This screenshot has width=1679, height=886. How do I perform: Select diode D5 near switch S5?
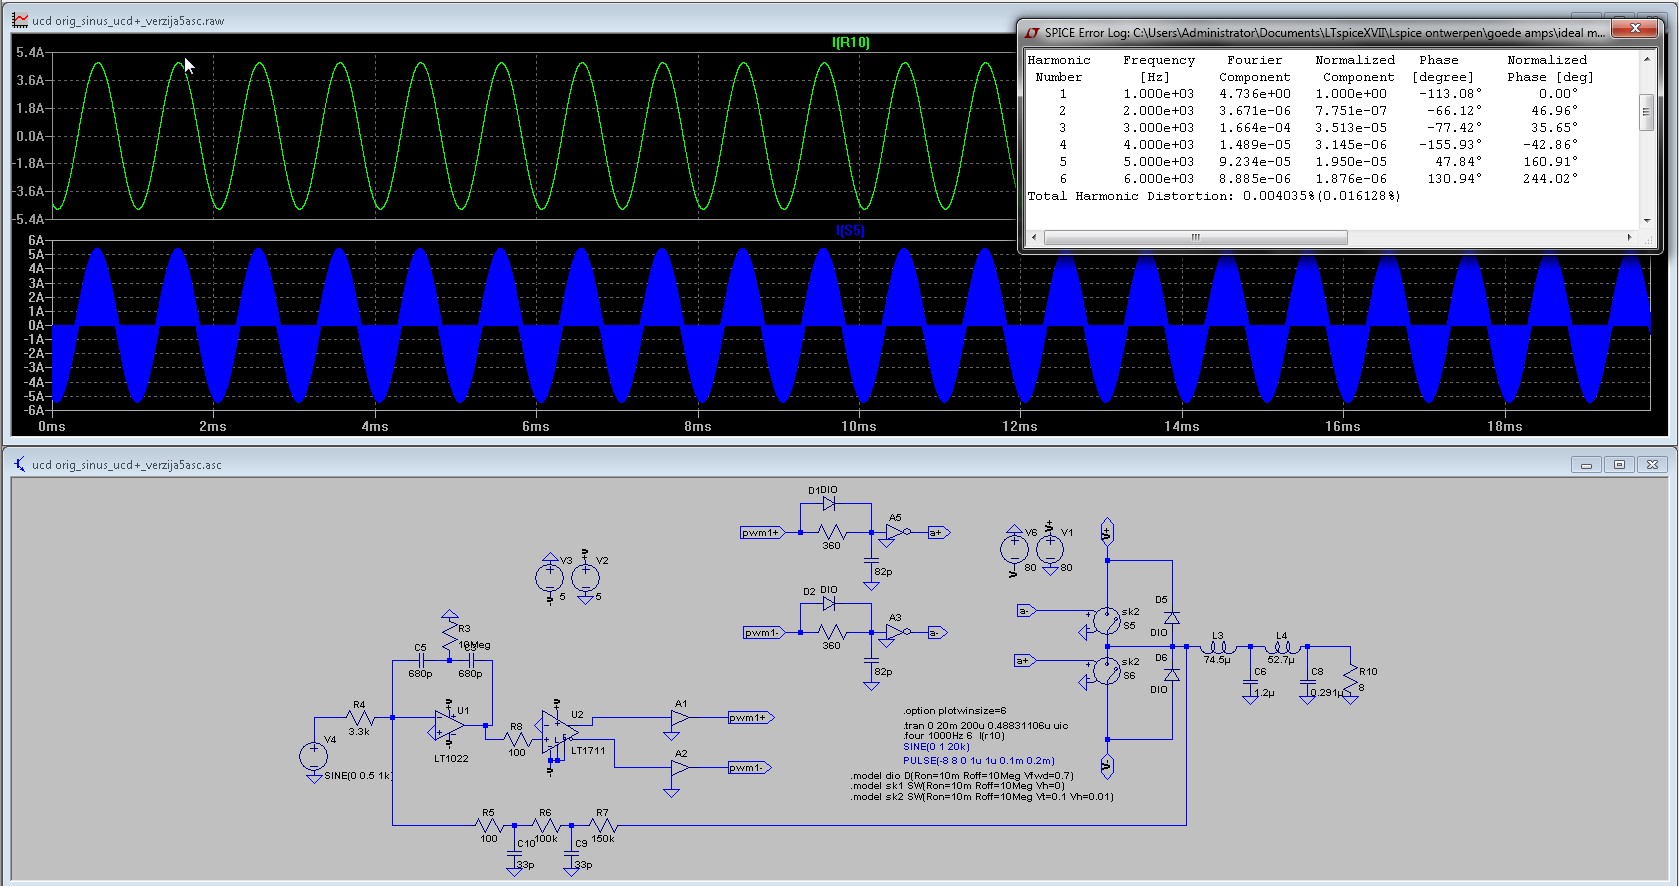[x=1172, y=618]
